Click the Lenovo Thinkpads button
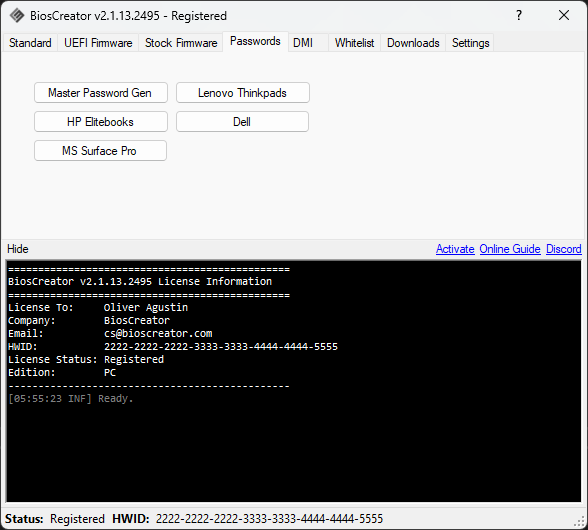The image size is (588, 530). pos(243,93)
